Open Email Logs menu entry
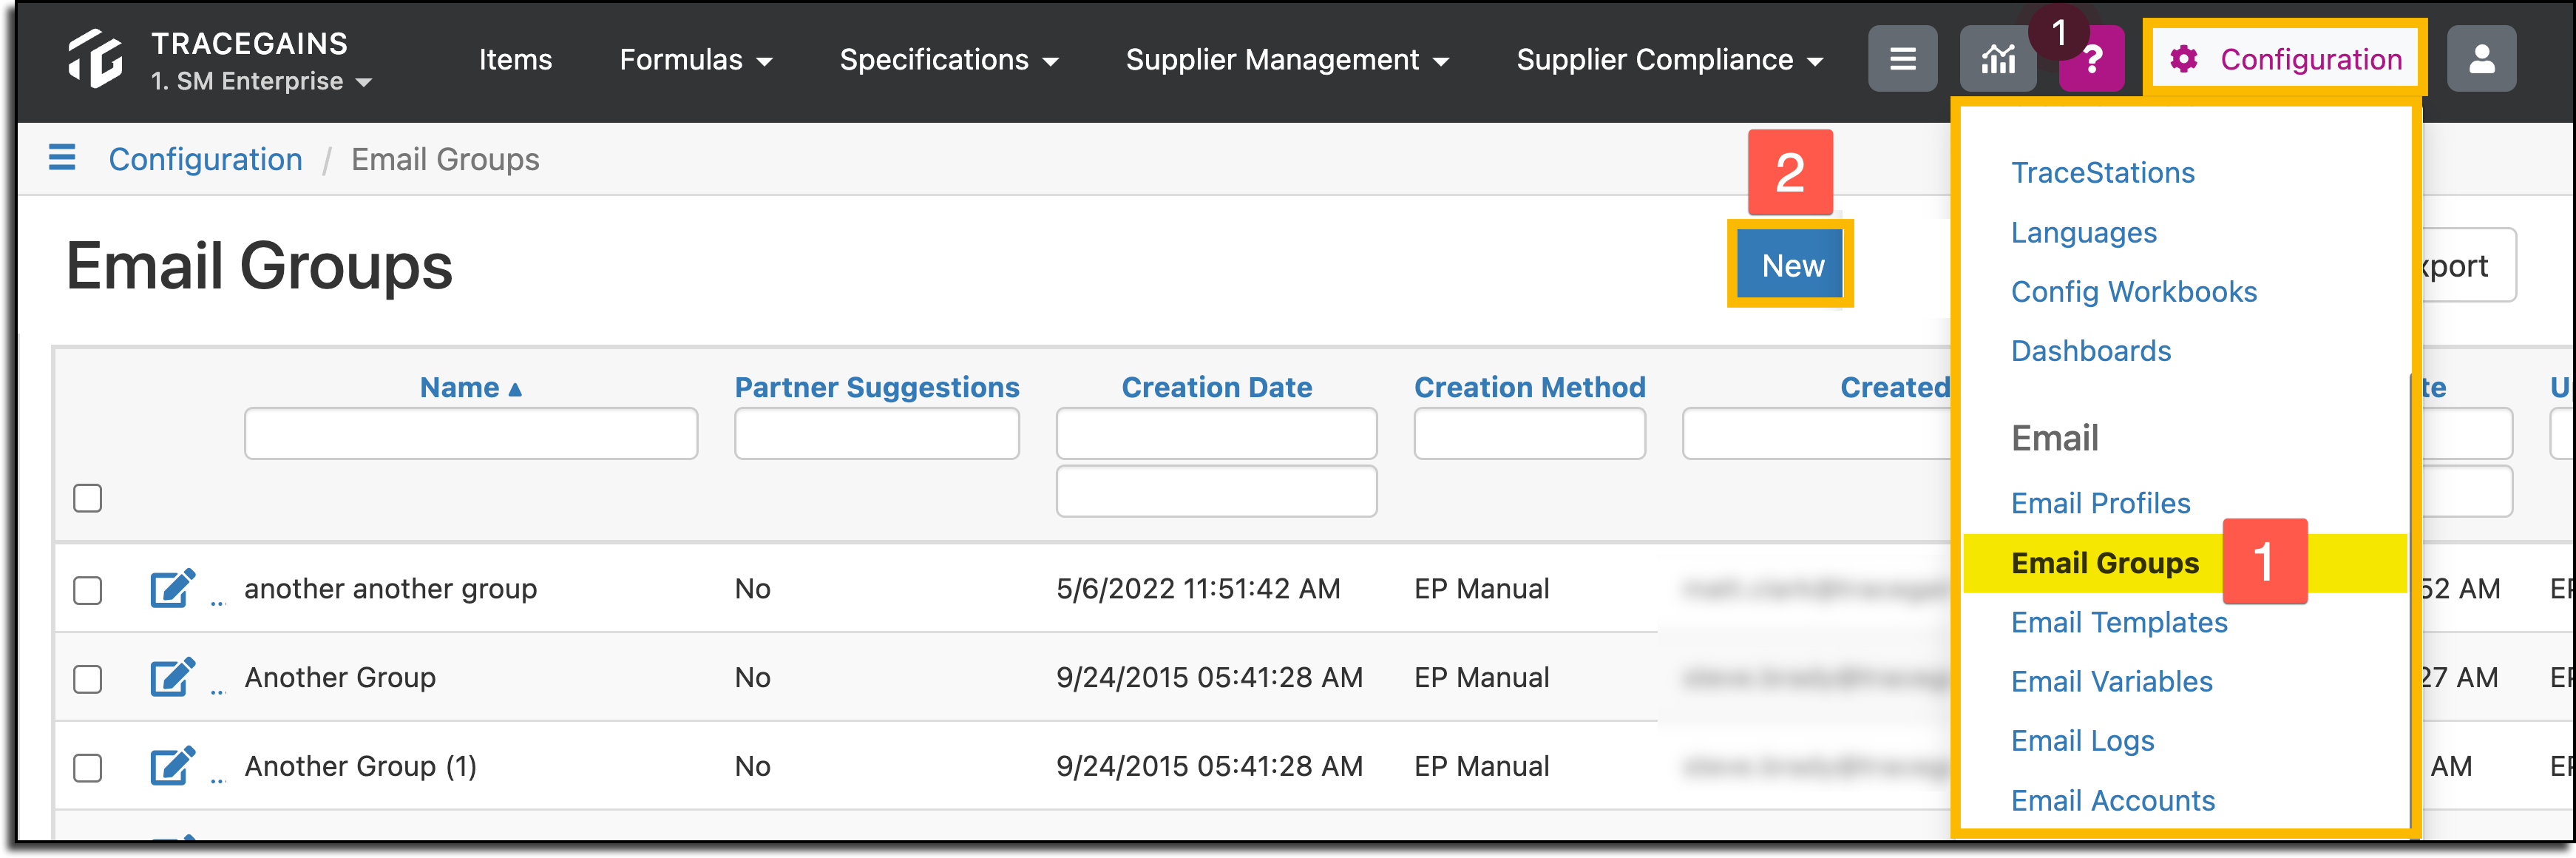This screenshot has height=858, width=2576. coord(2082,740)
